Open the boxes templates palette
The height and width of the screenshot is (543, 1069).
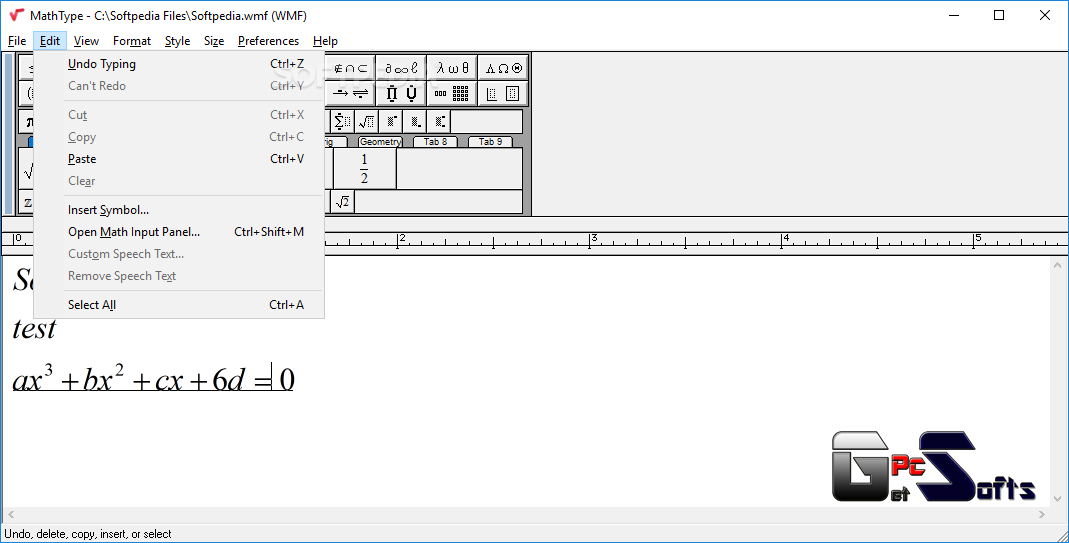pos(503,93)
